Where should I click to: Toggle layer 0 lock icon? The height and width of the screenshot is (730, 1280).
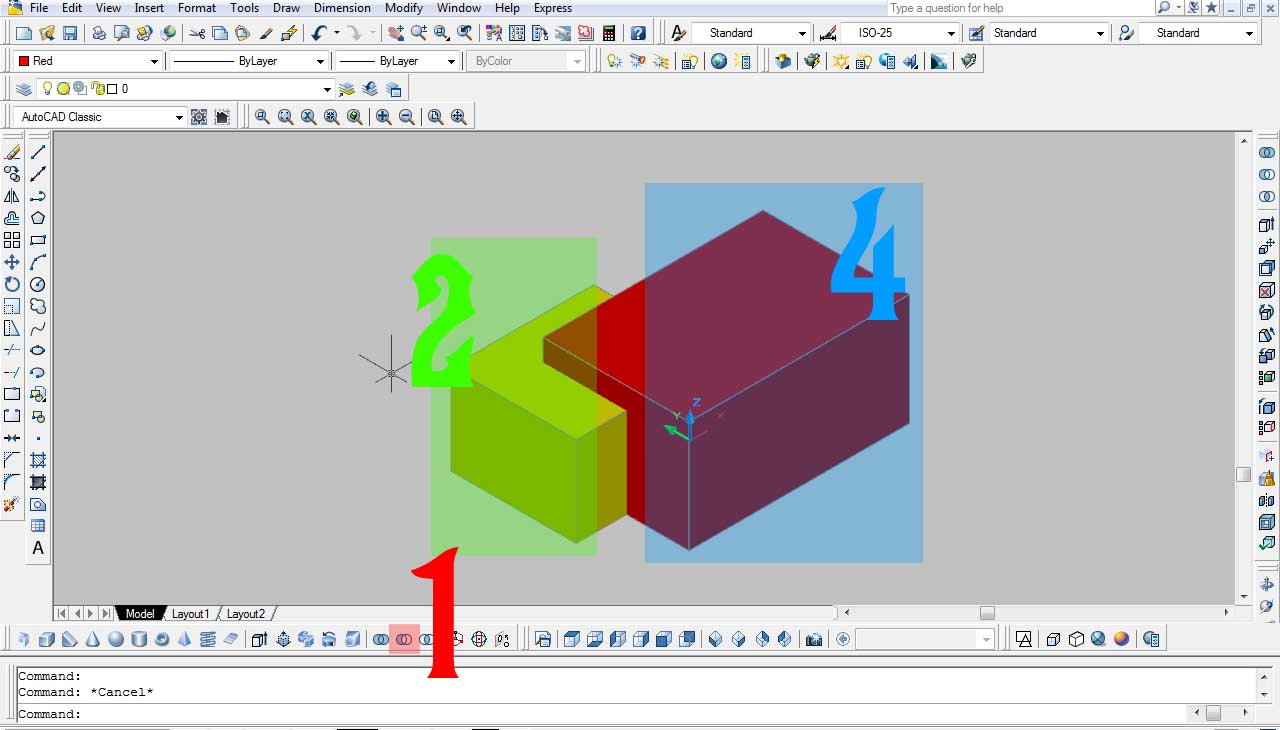[97, 89]
